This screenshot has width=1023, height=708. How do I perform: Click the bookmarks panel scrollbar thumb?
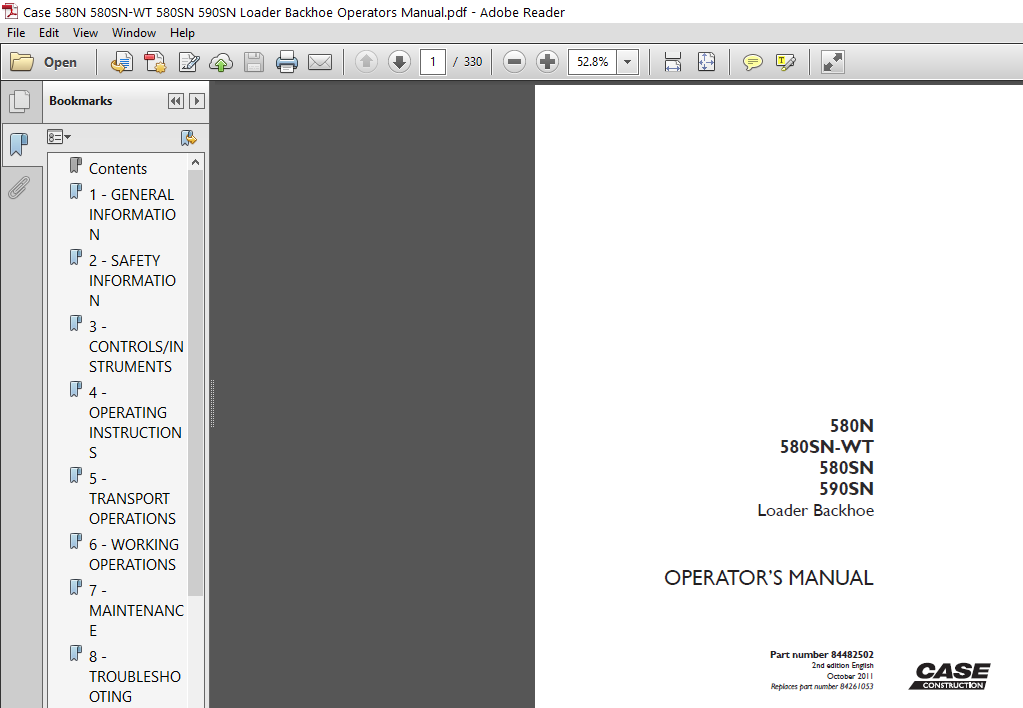(x=195, y=383)
